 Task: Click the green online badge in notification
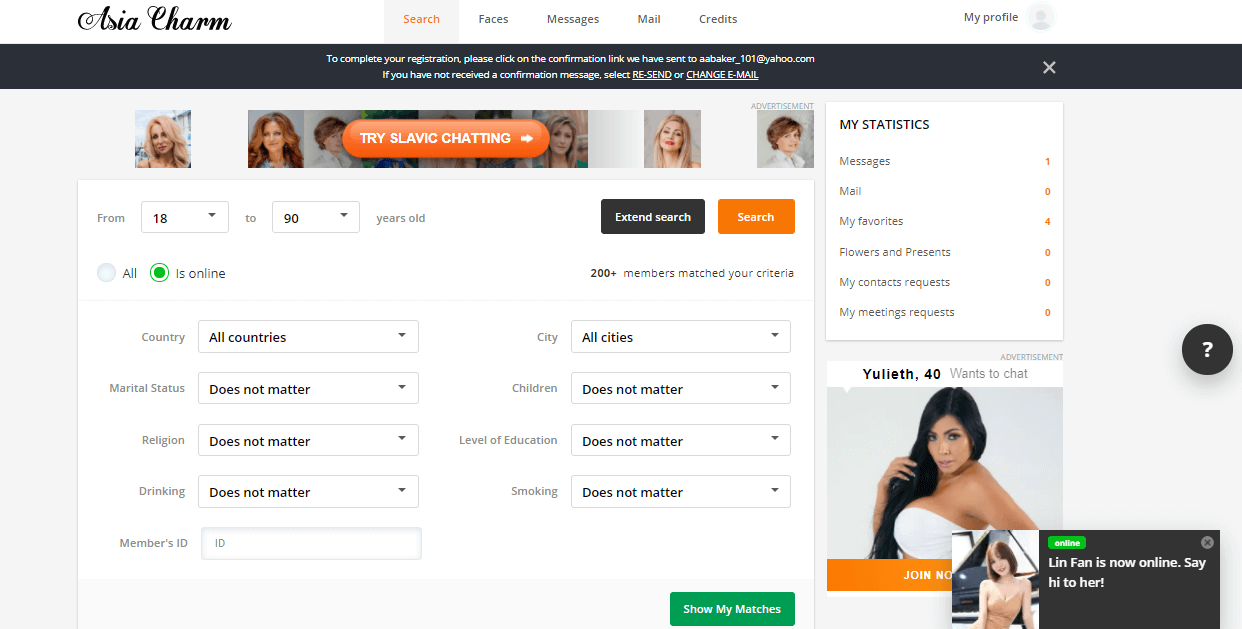point(1067,543)
